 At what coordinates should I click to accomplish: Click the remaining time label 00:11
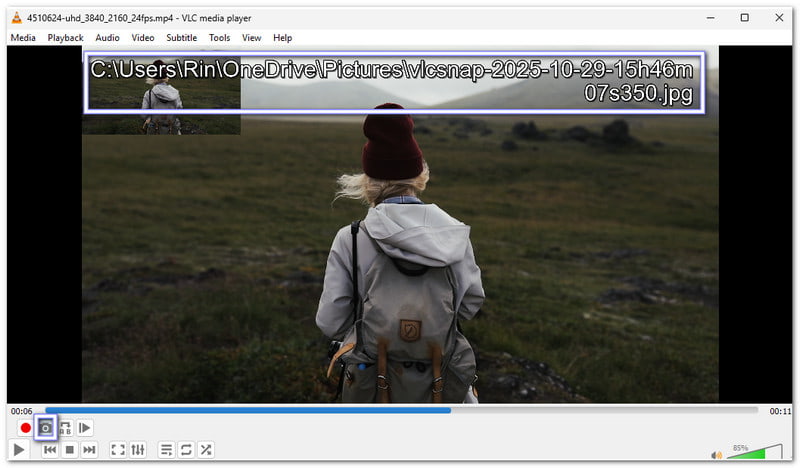click(x=780, y=411)
